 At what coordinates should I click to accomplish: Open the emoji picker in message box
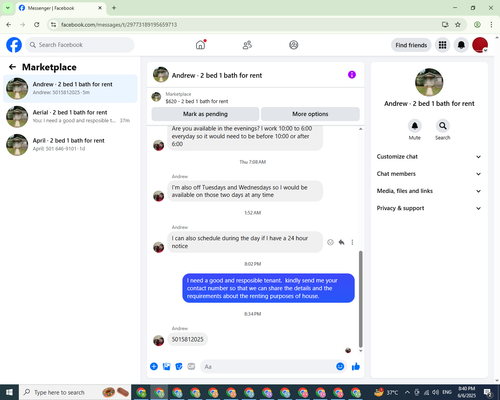[340, 367]
